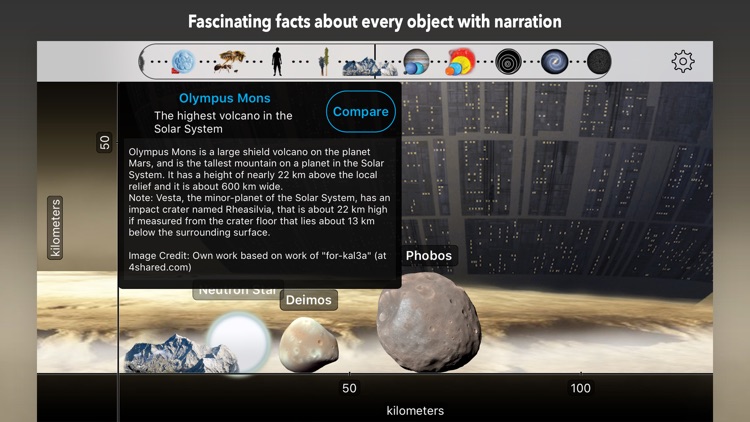Image resolution: width=750 pixels, height=422 pixels.
Task: Click "The highest volcano in the Solar System" subtitle
Action: click(x=223, y=122)
